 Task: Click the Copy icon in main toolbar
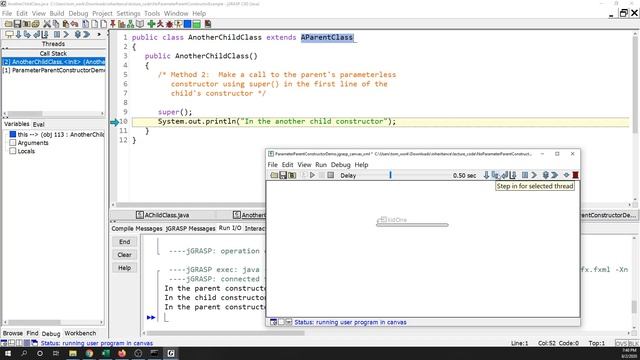[x=56, y=24]
